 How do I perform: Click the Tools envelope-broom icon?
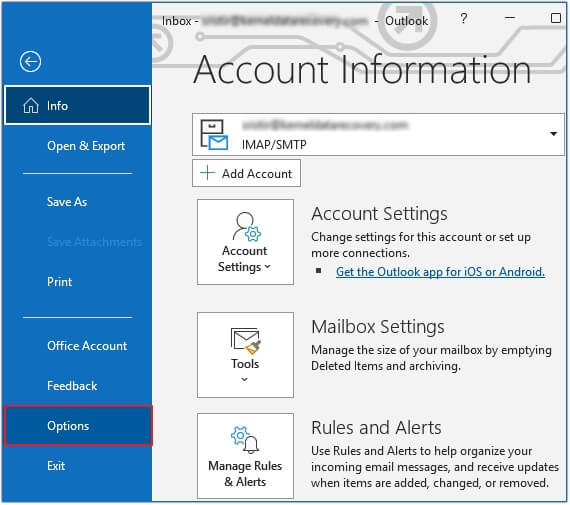(x=245, y=341)
